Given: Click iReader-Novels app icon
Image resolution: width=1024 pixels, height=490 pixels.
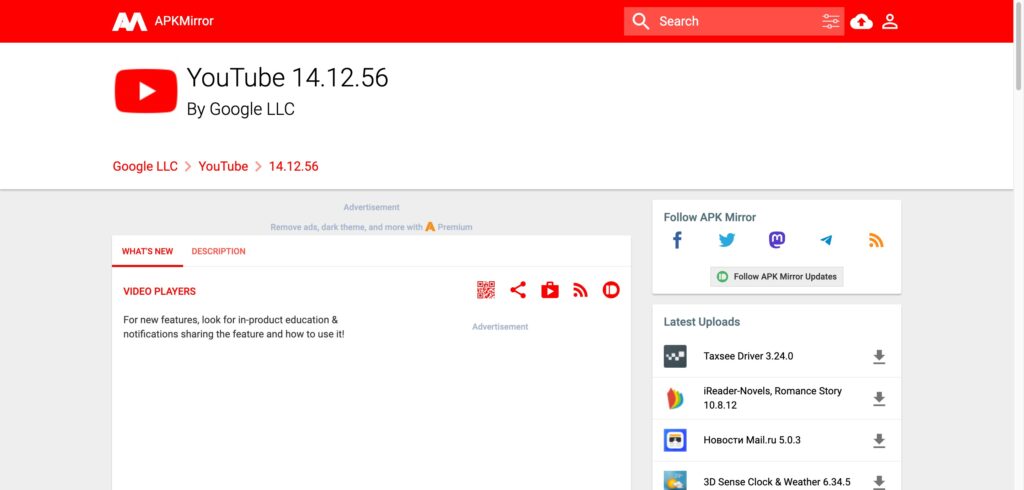Looking at the screenshot, I should click(x=675, y=399).
